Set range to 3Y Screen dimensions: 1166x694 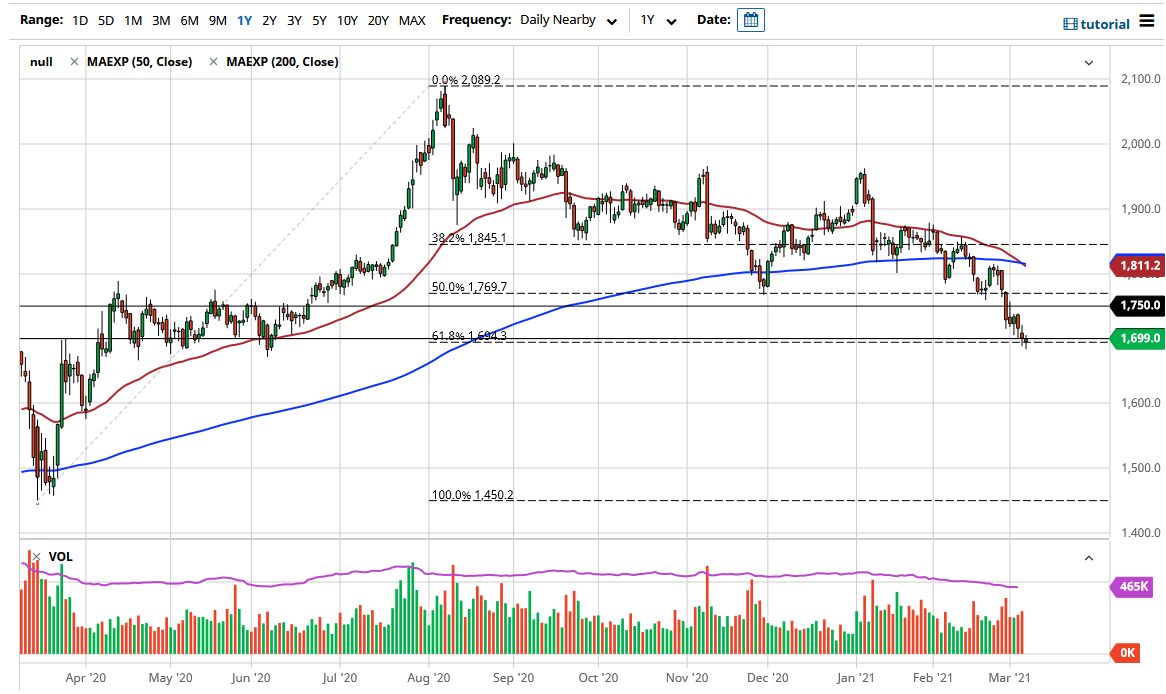(x=294, y=21)
